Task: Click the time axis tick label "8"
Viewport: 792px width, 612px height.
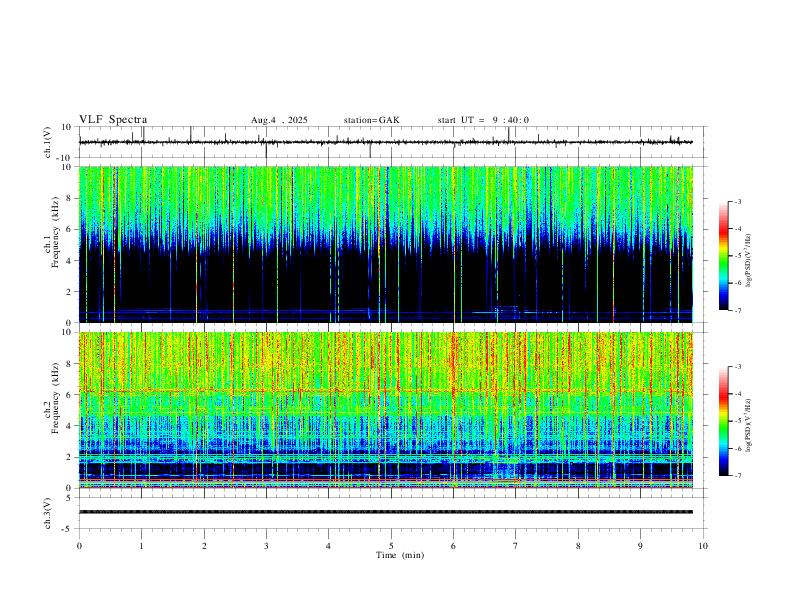Action: 578,546
